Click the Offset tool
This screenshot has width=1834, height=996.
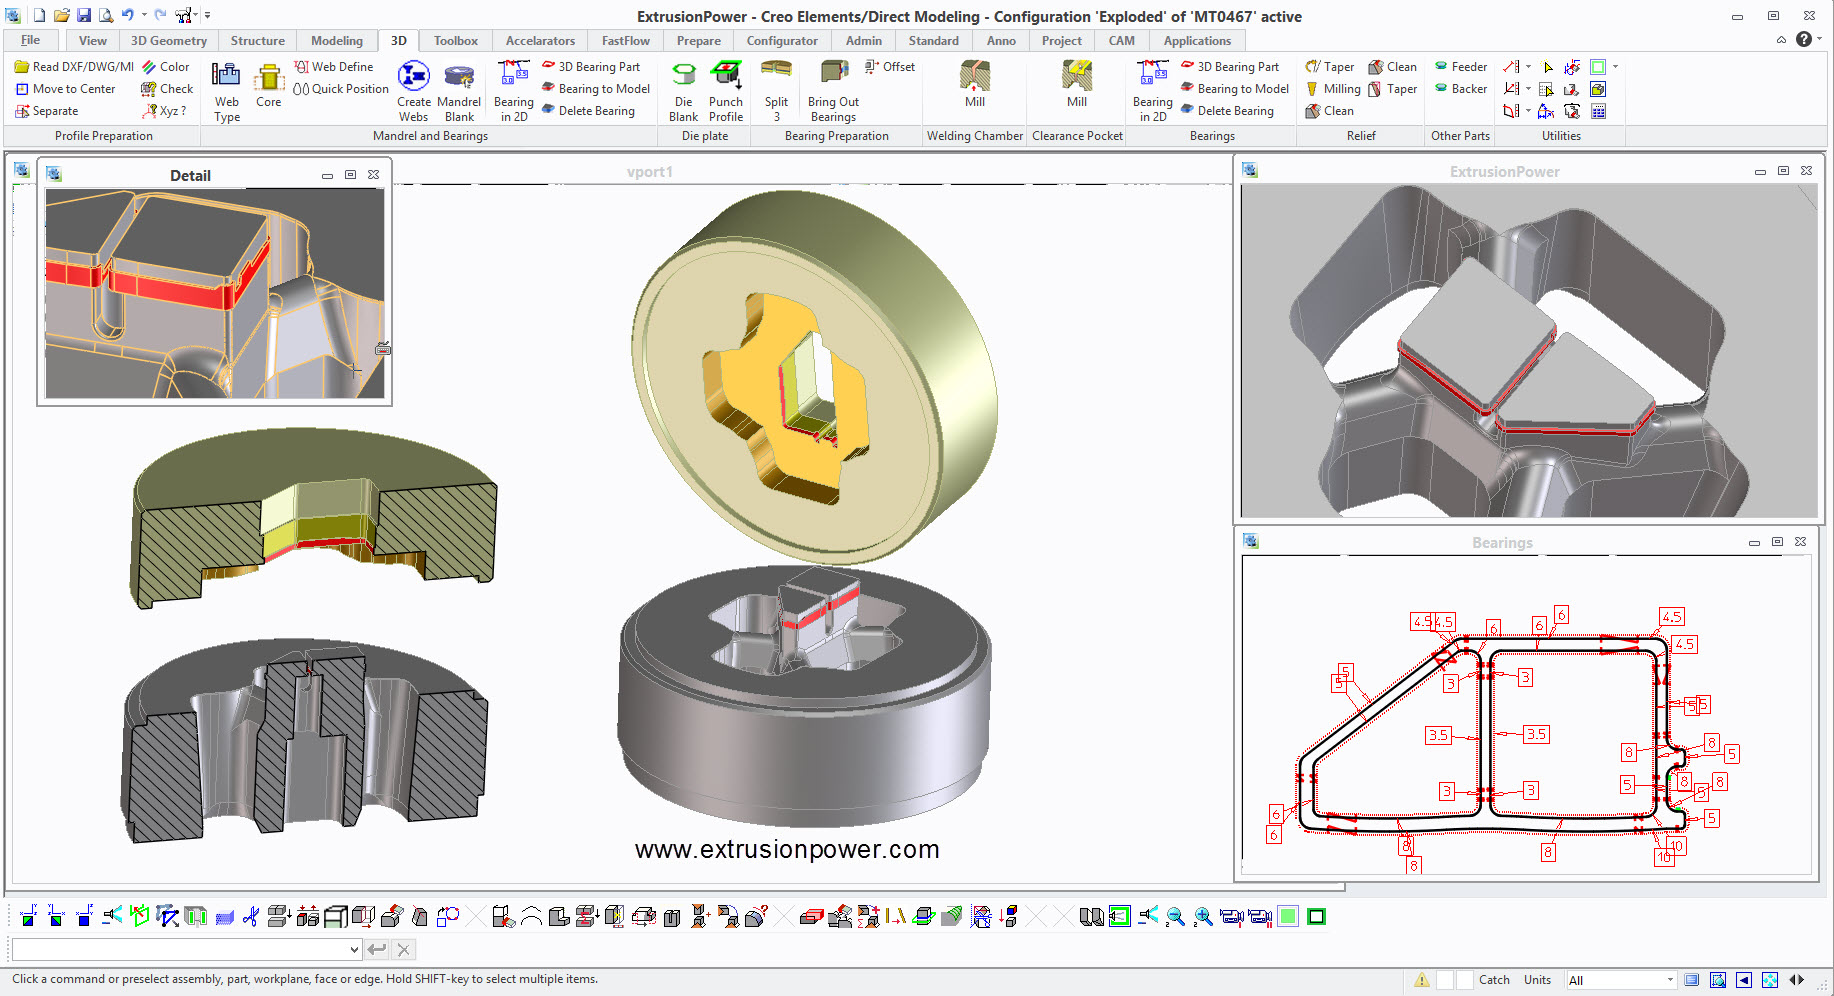coord(890,67)
